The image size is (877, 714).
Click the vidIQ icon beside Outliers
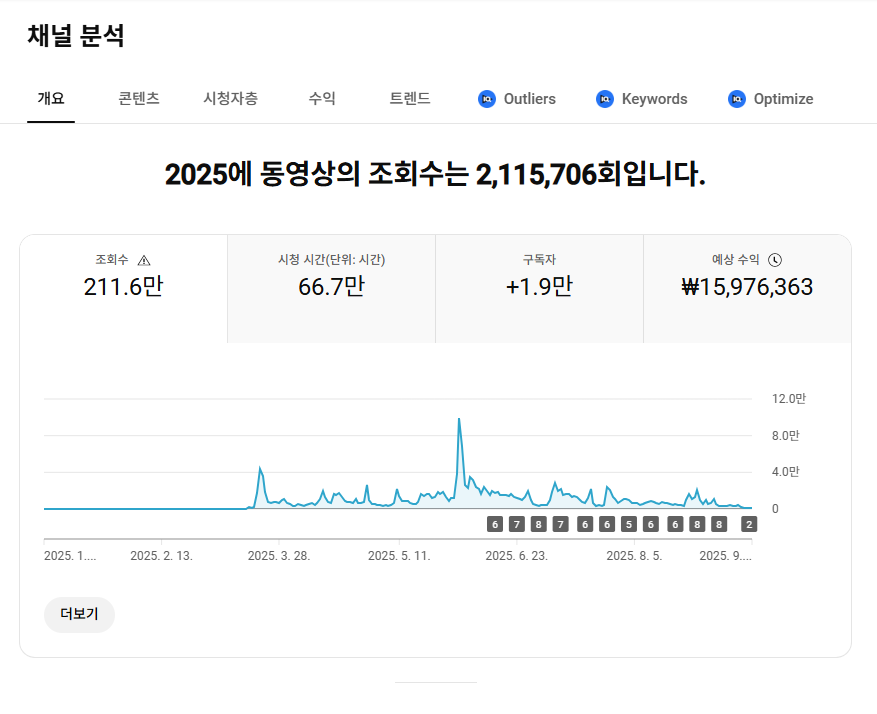(x=487, y=99)
